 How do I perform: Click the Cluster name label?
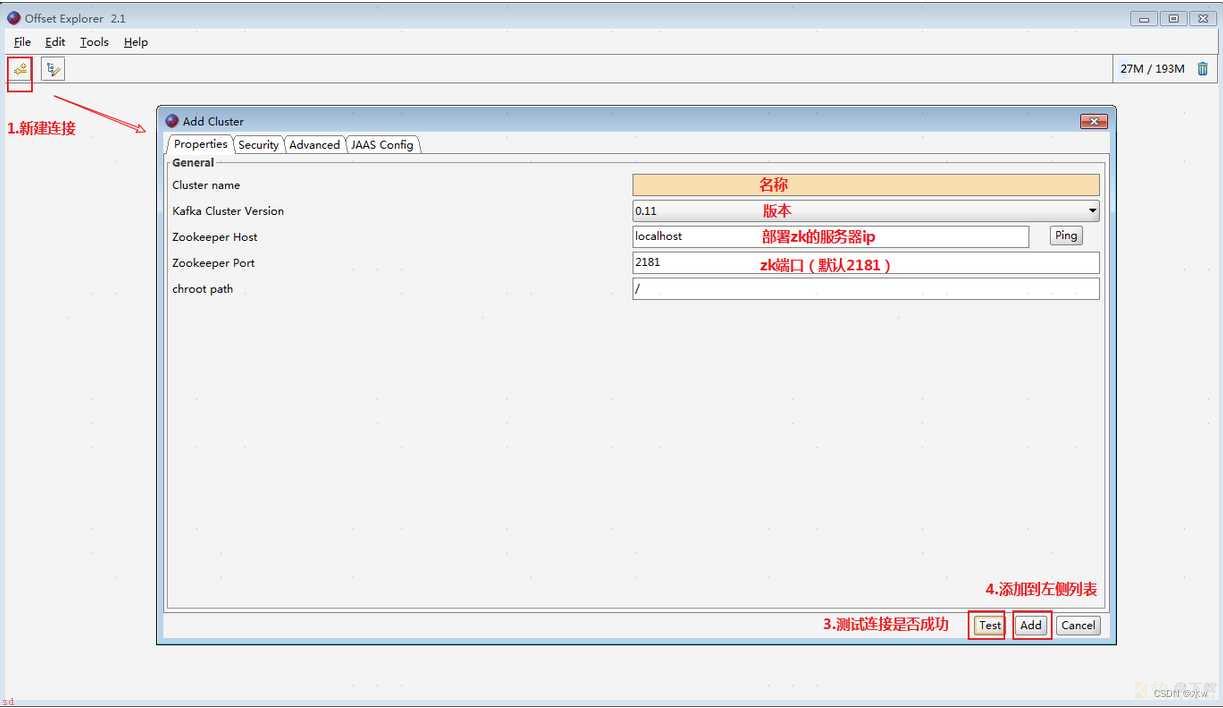[x=206, y=185]
